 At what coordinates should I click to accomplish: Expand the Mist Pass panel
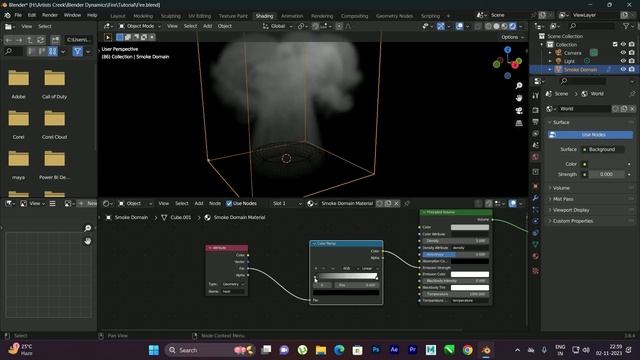[563, 199]
